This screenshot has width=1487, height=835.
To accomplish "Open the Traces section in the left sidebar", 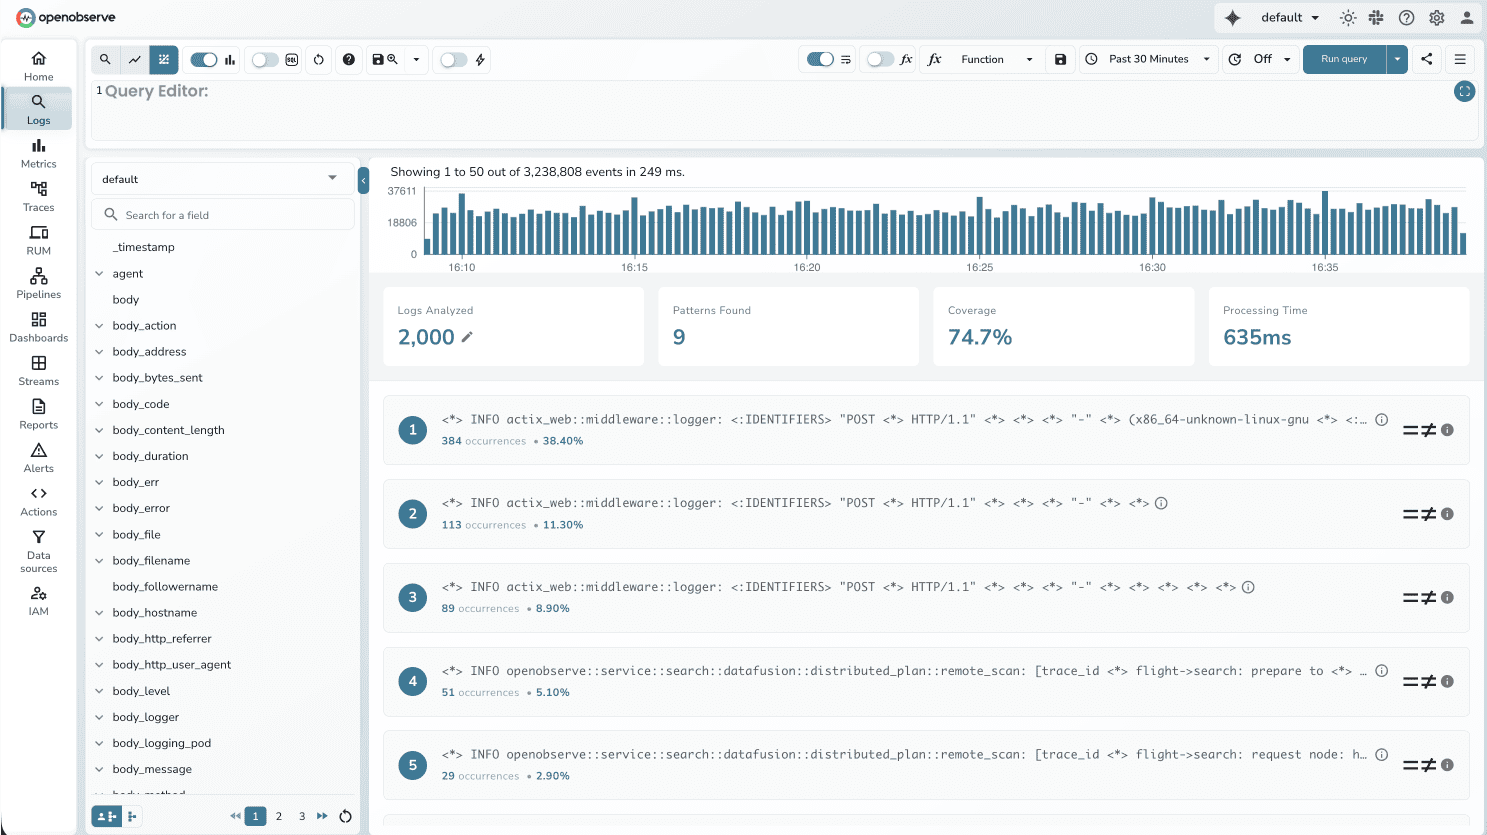I will coord(38,196).
